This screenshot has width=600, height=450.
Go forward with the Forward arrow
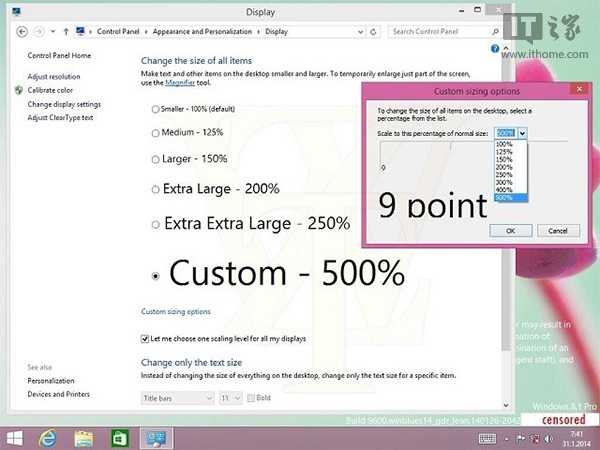(39, 32)
